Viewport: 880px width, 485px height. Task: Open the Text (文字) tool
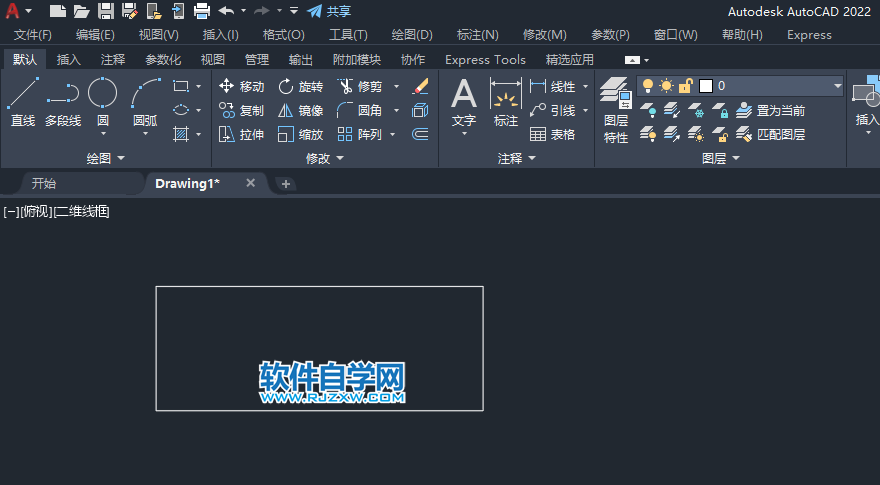[464, 102]
